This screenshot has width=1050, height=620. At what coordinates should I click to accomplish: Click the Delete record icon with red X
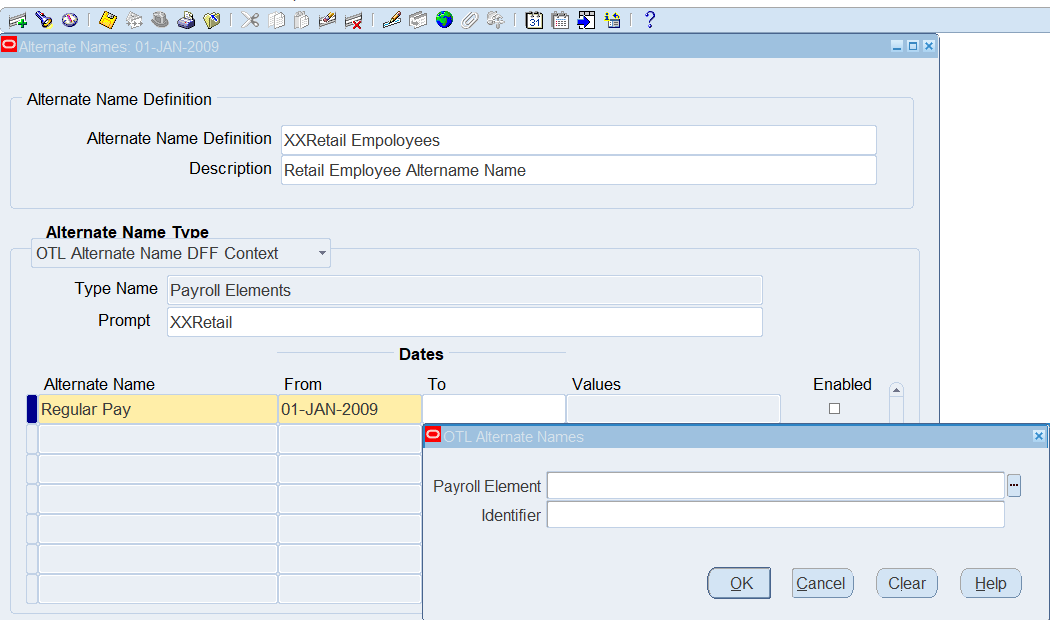click(x=353, y=20)
